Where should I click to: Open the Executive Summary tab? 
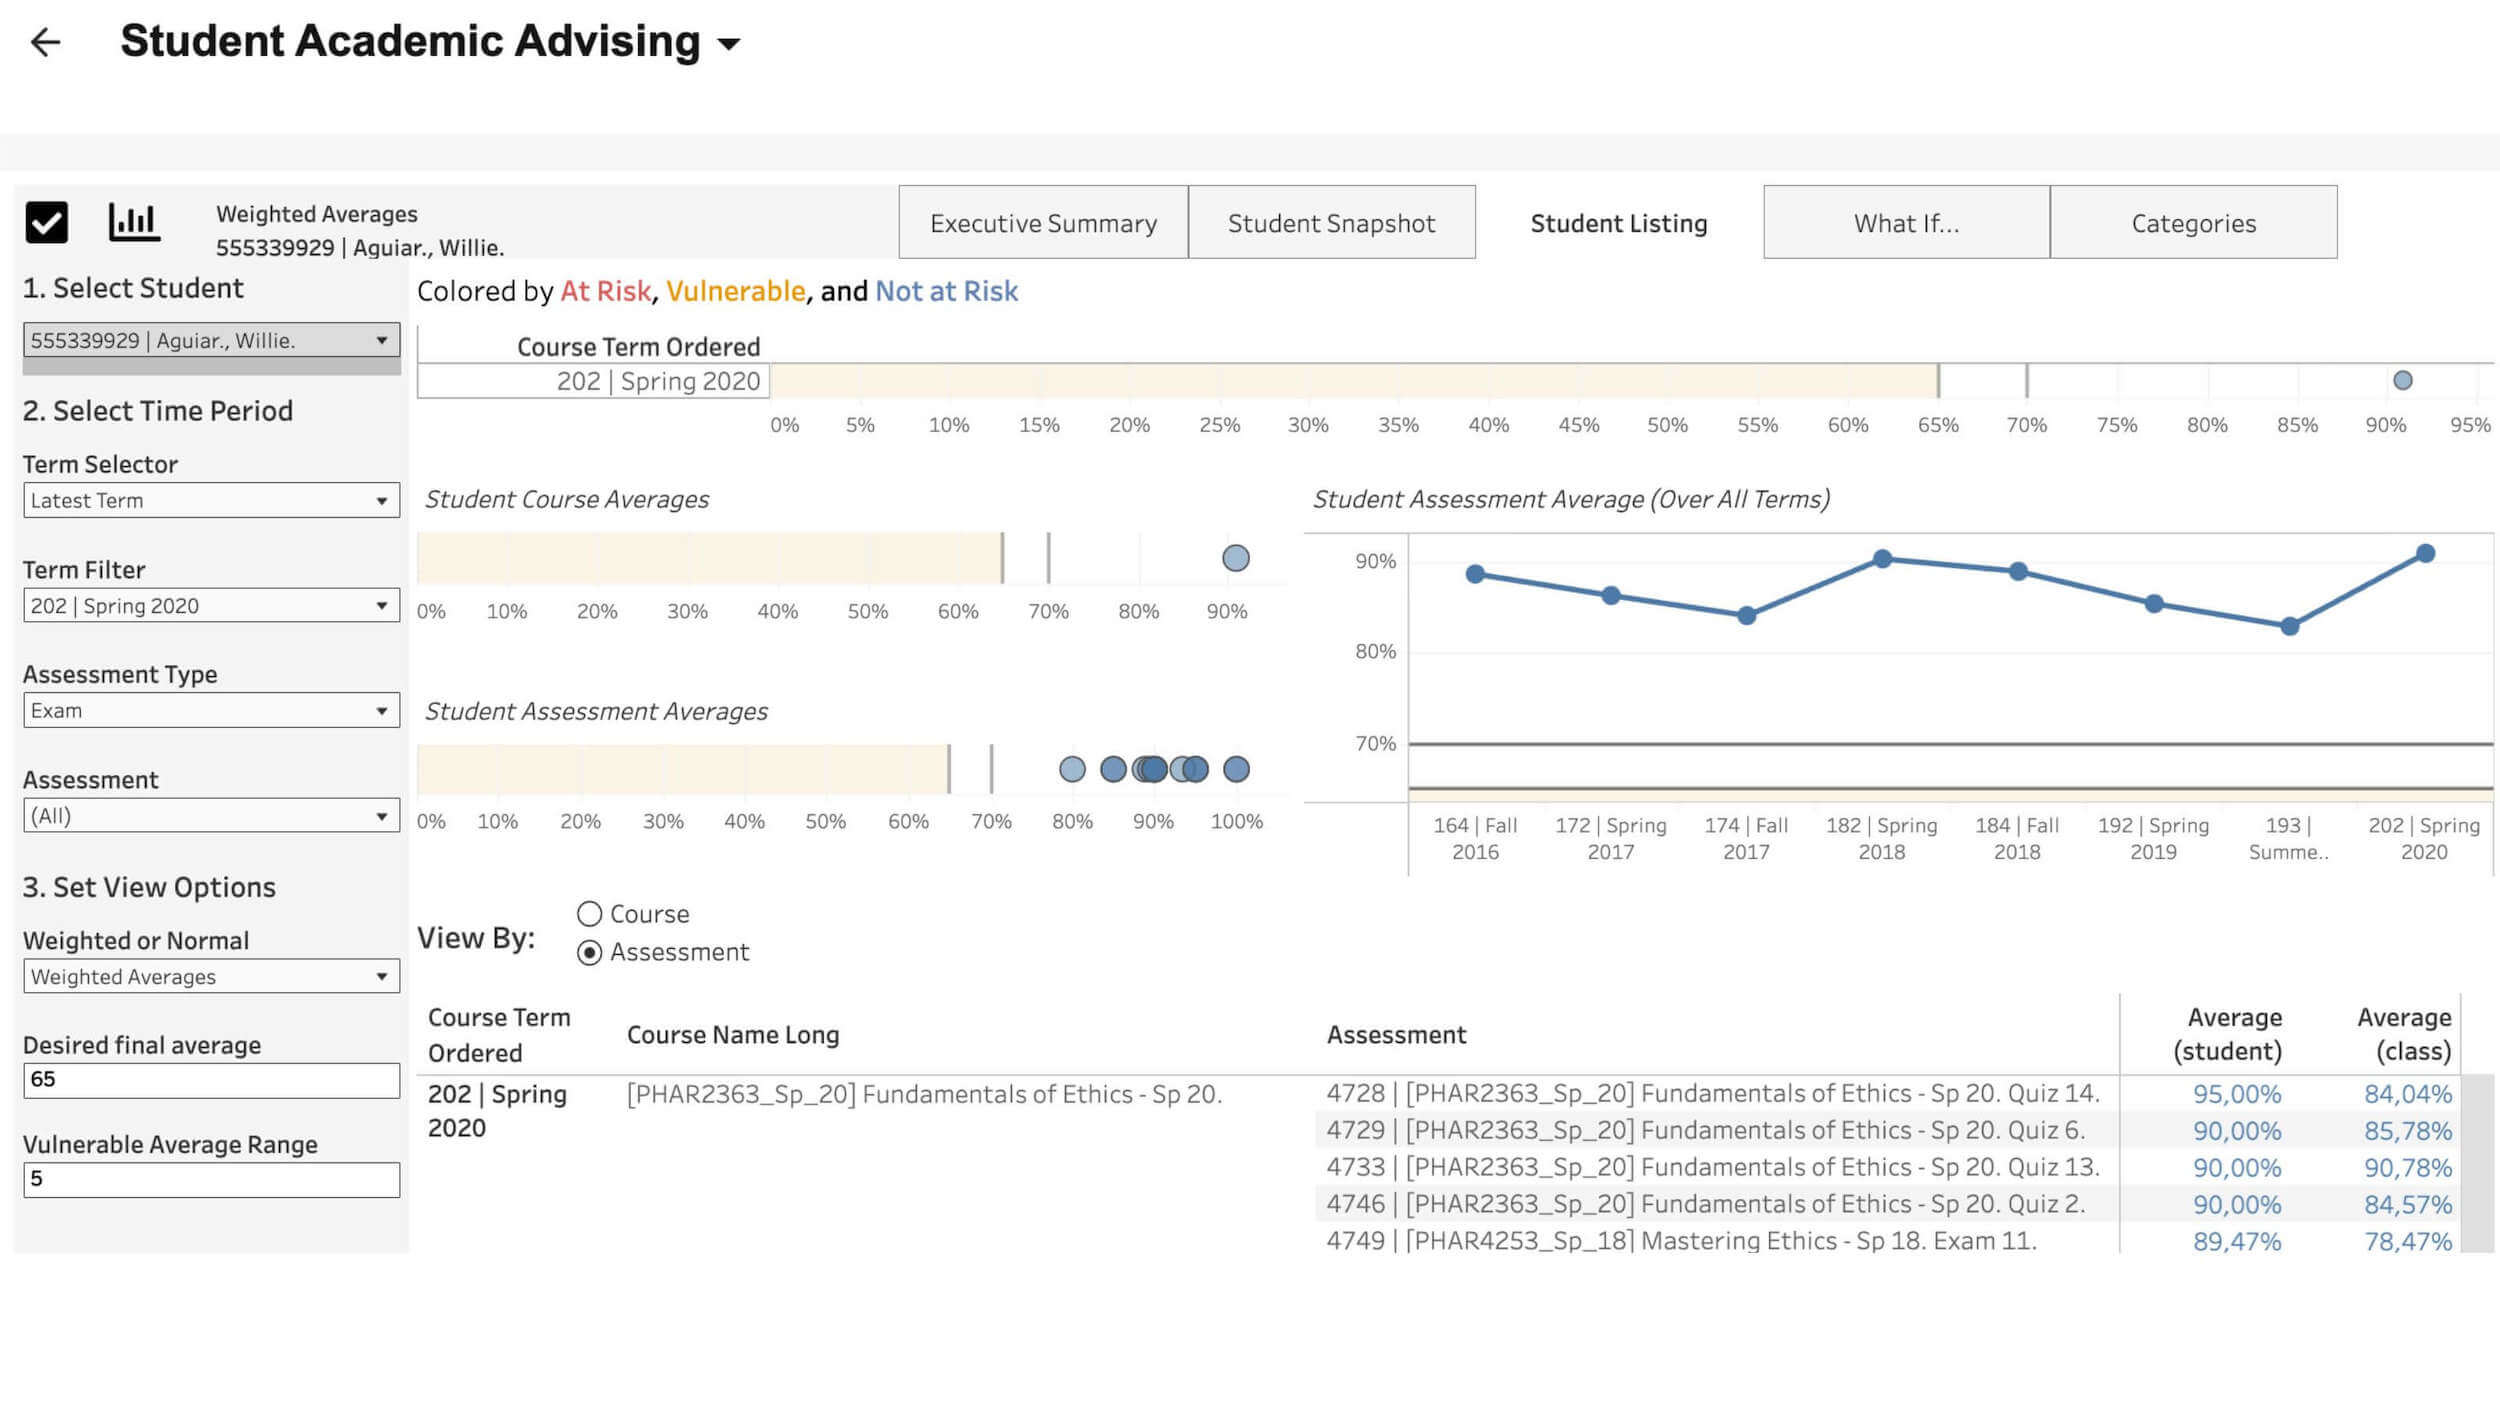pos(1043,222)
